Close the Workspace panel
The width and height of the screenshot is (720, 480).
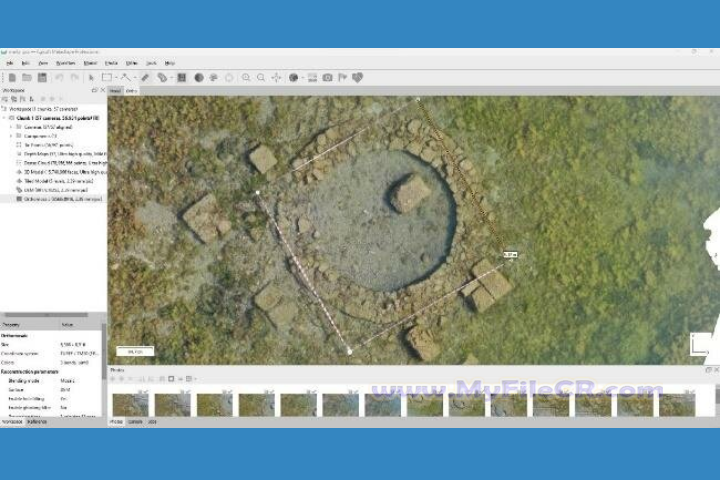pyautogui.click(x=102, y=91)
